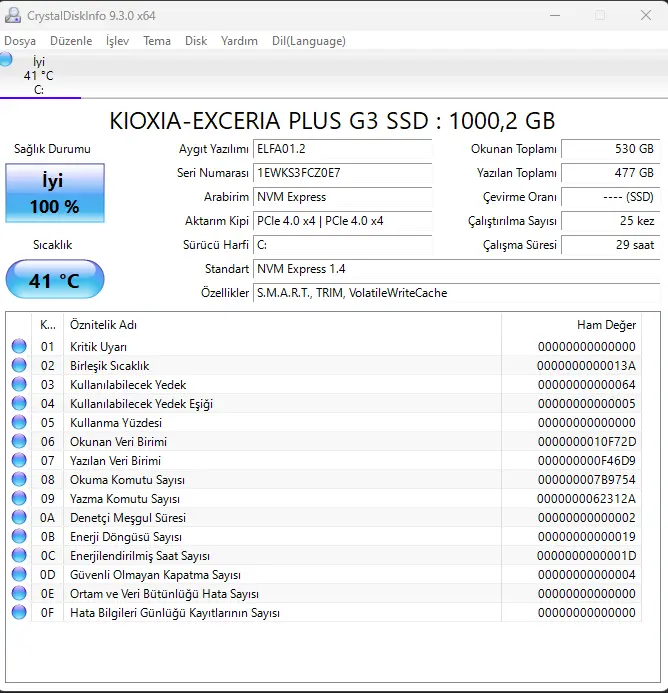The image size is (668, 693).
Task: Open the Tema menu
Action: click(x=157, y=41)
